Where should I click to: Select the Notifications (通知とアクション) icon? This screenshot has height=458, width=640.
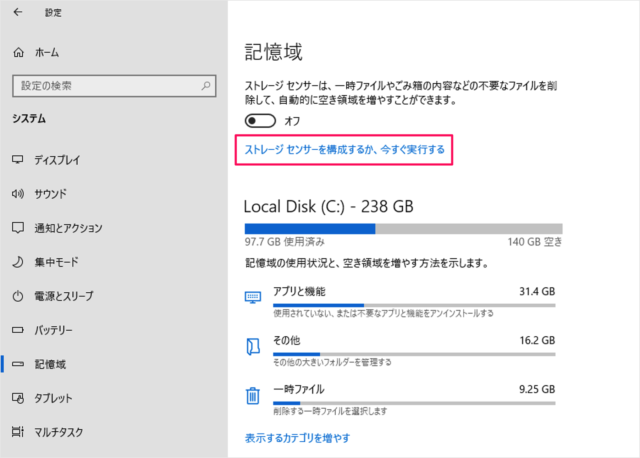point(18,228)
